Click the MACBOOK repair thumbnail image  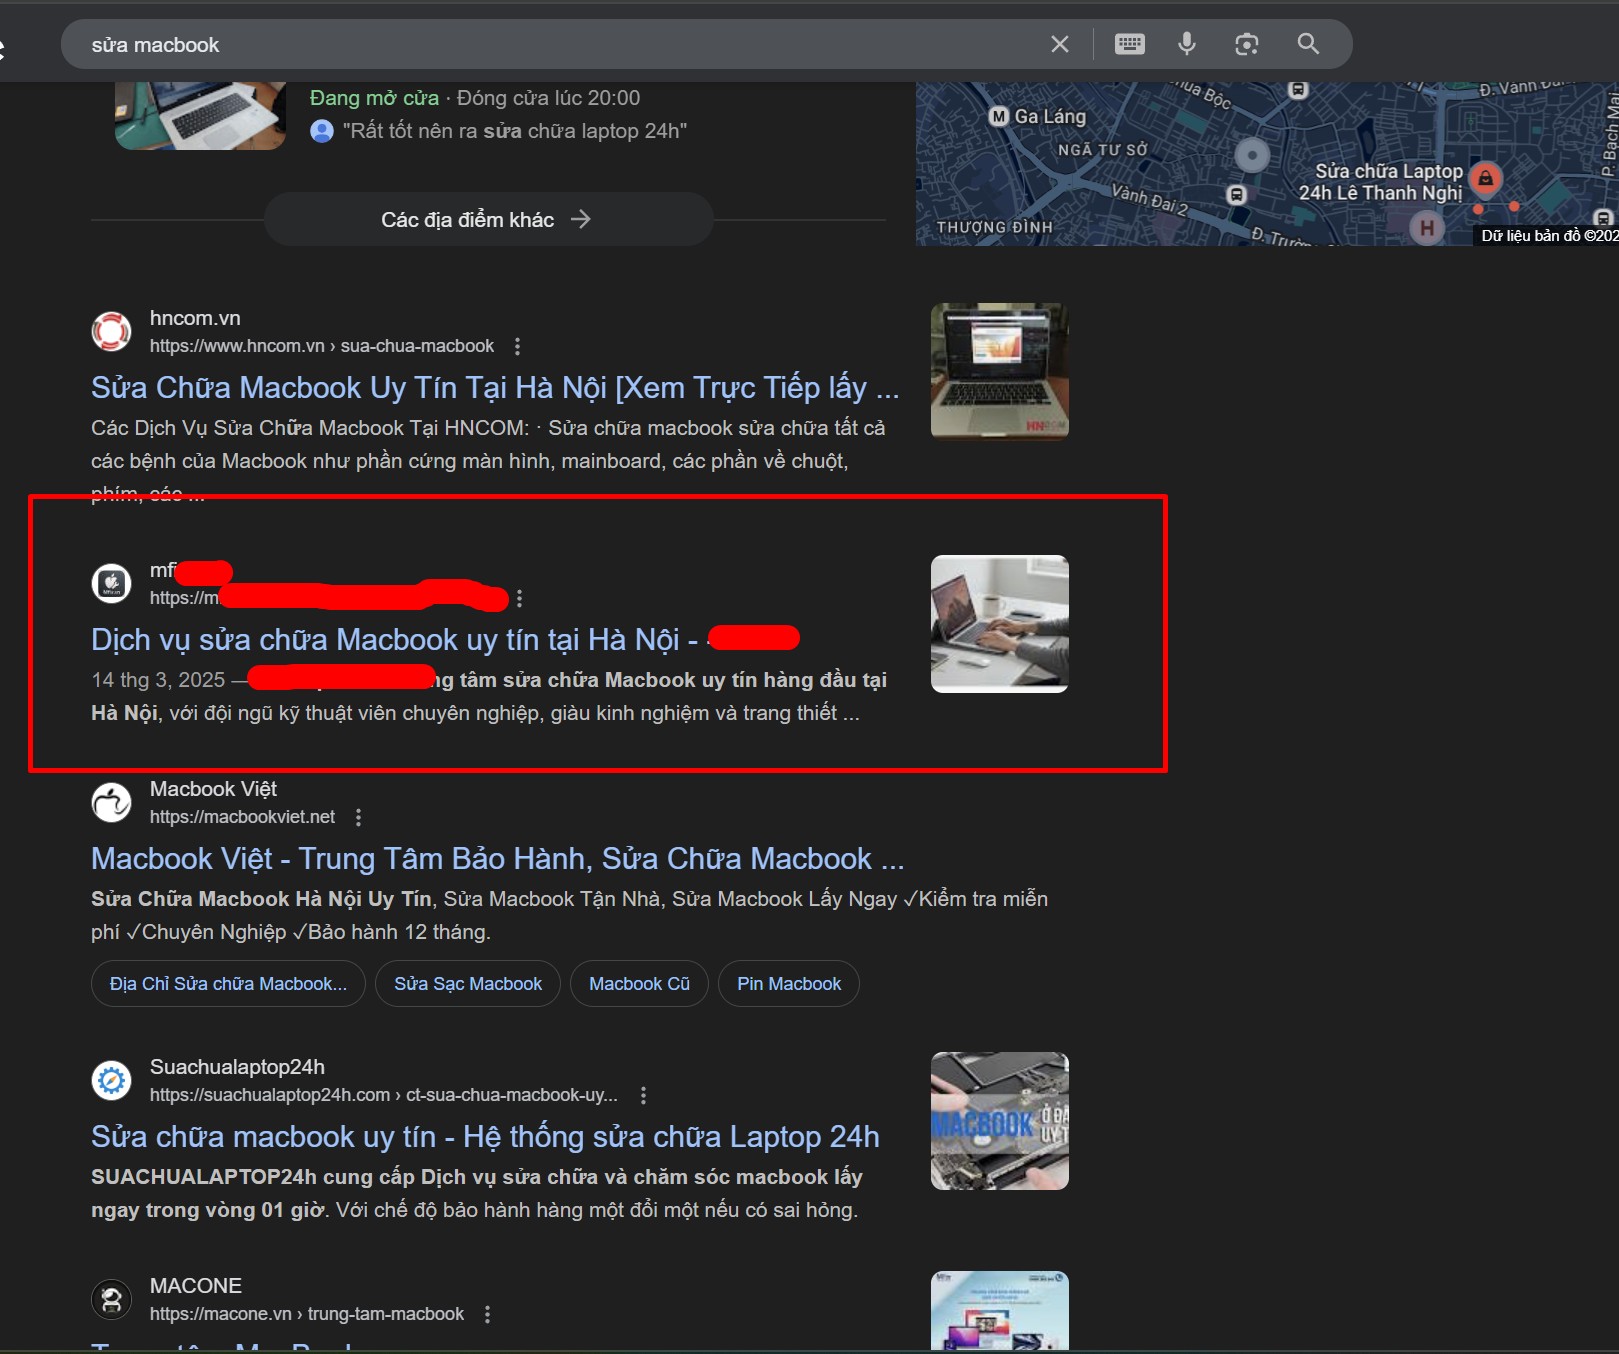tap(999, 1120)
